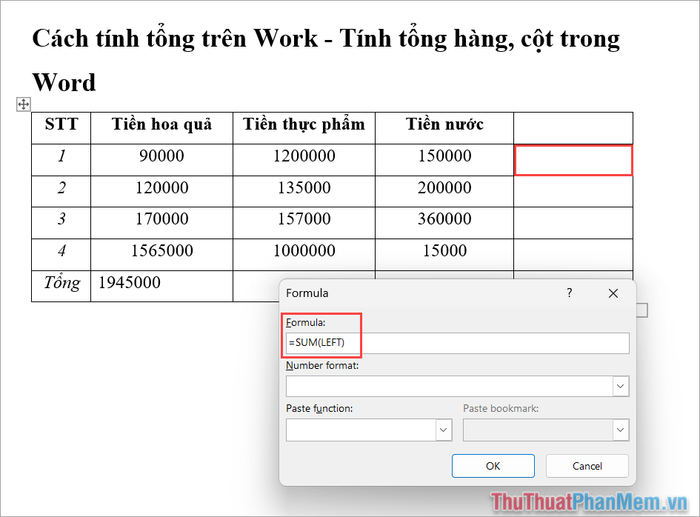Click the Tổng row label cell
The width and height of the screenshot is (700, 517).
(x=61, y=286)
